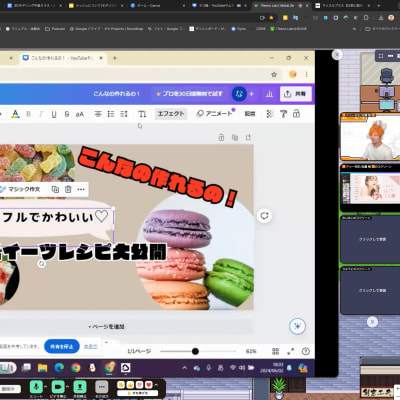Change text alignment in Canva toolbar
This screenshot has height=400, width=400.
pos(98,114)
